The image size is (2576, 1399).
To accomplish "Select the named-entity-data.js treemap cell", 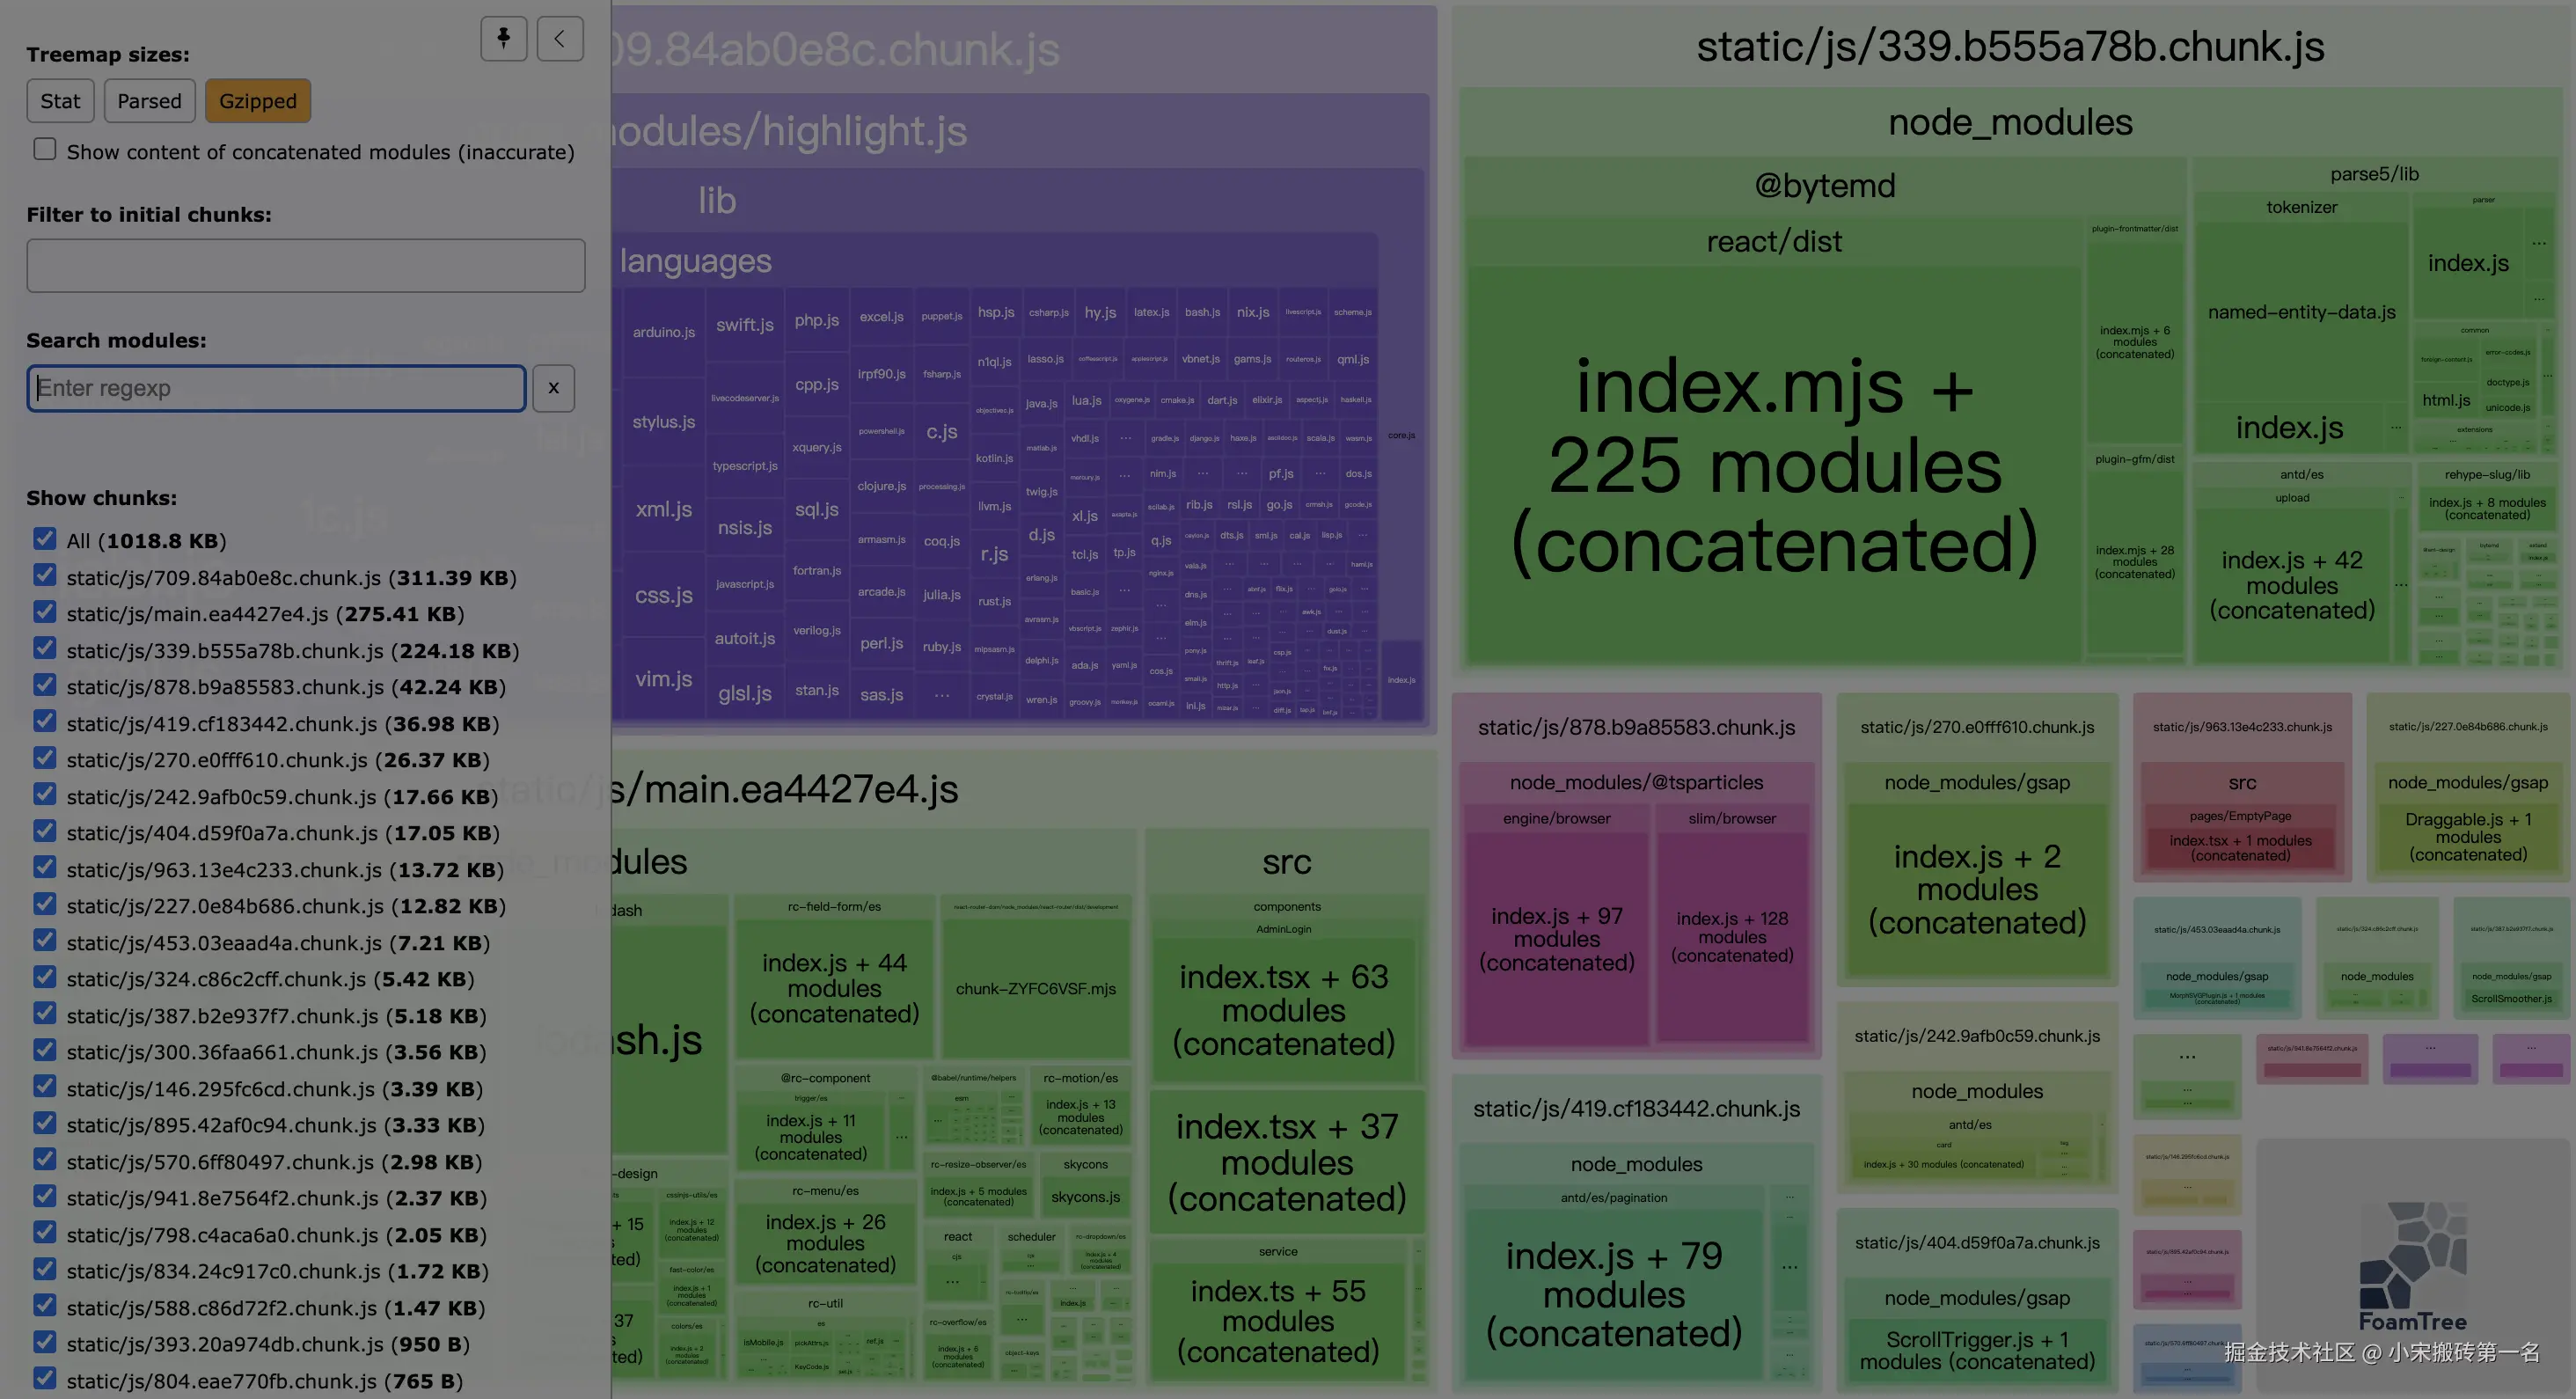I will pyautogui.click(x=2301, y=312).
